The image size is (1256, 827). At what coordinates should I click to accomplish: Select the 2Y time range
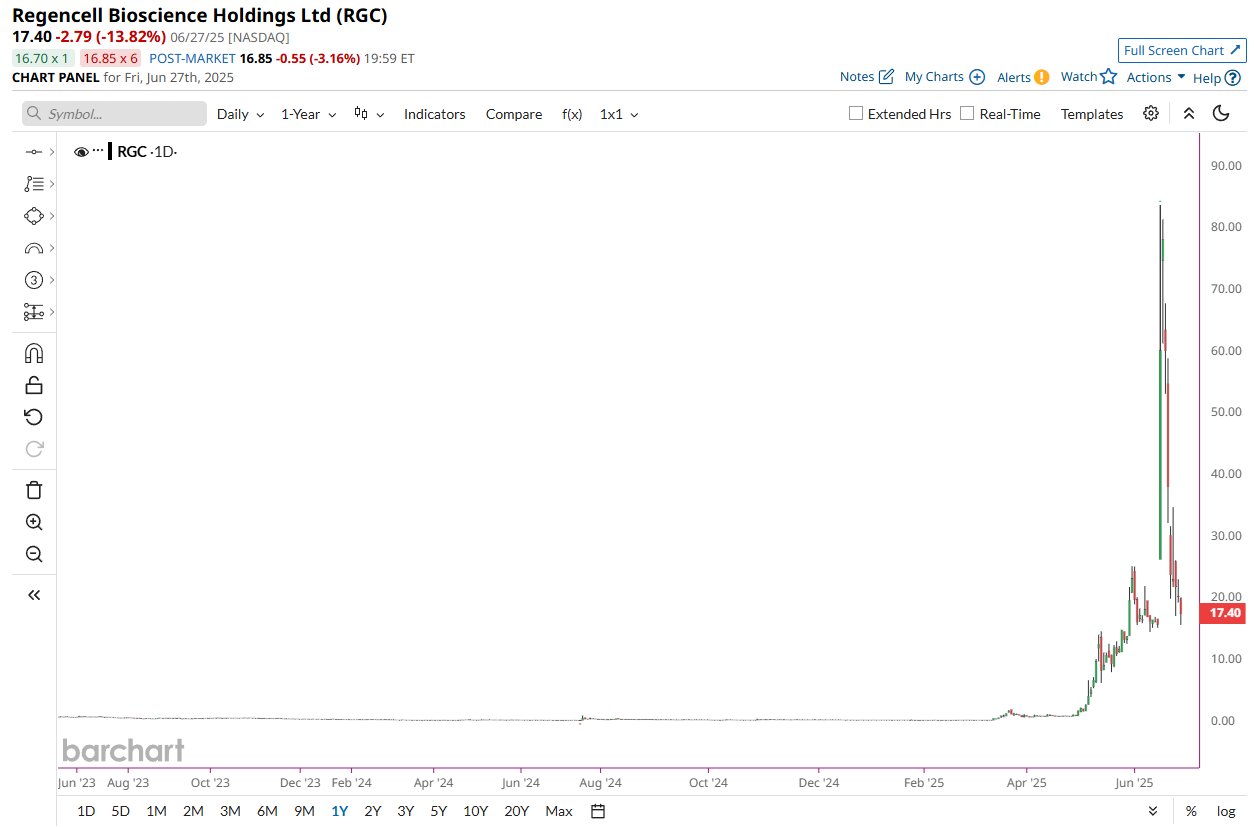tap(372, 811)
